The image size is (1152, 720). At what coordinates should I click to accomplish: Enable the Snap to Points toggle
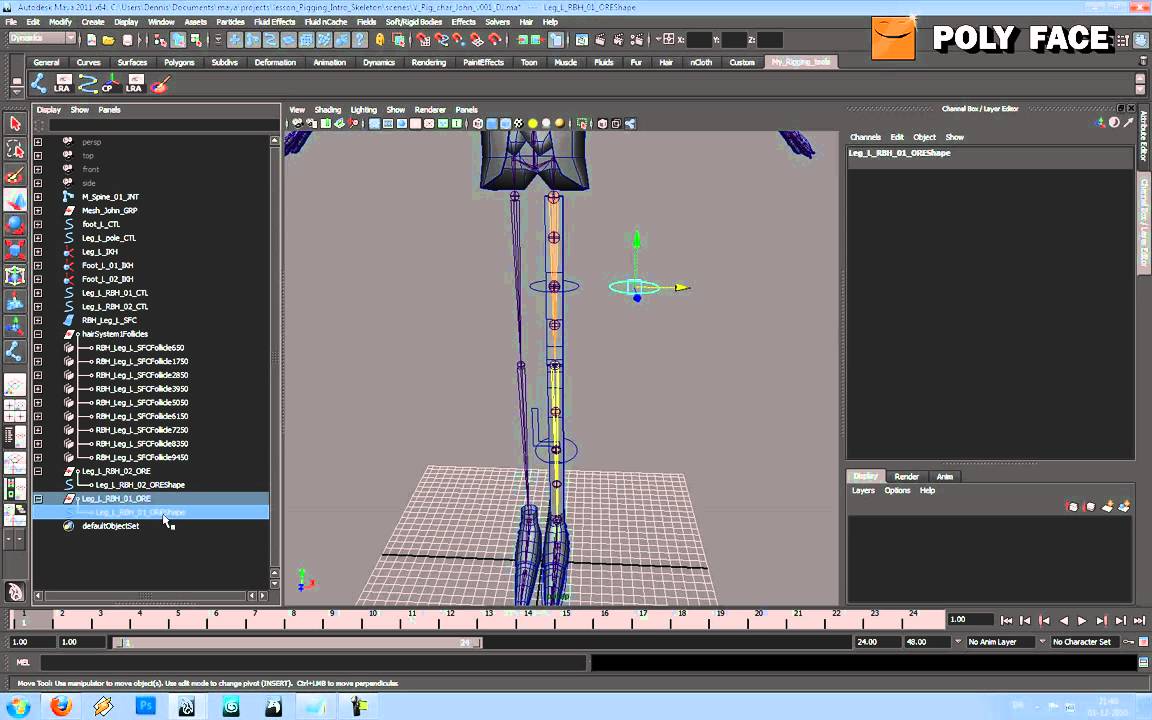(457, 40)
